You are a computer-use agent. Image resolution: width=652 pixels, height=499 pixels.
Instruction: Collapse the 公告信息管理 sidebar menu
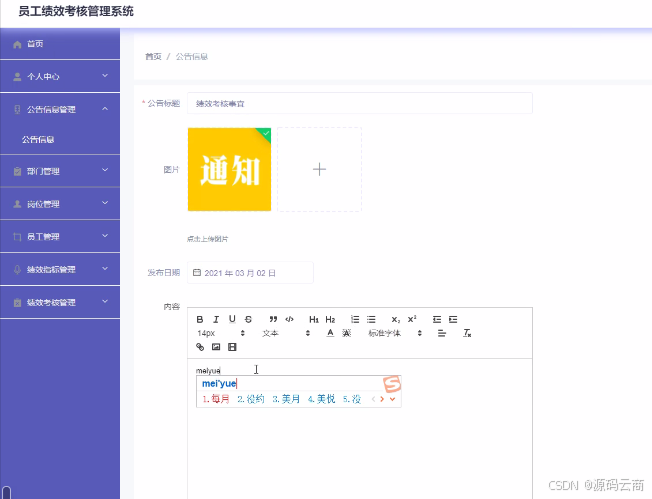coord(60,109)
